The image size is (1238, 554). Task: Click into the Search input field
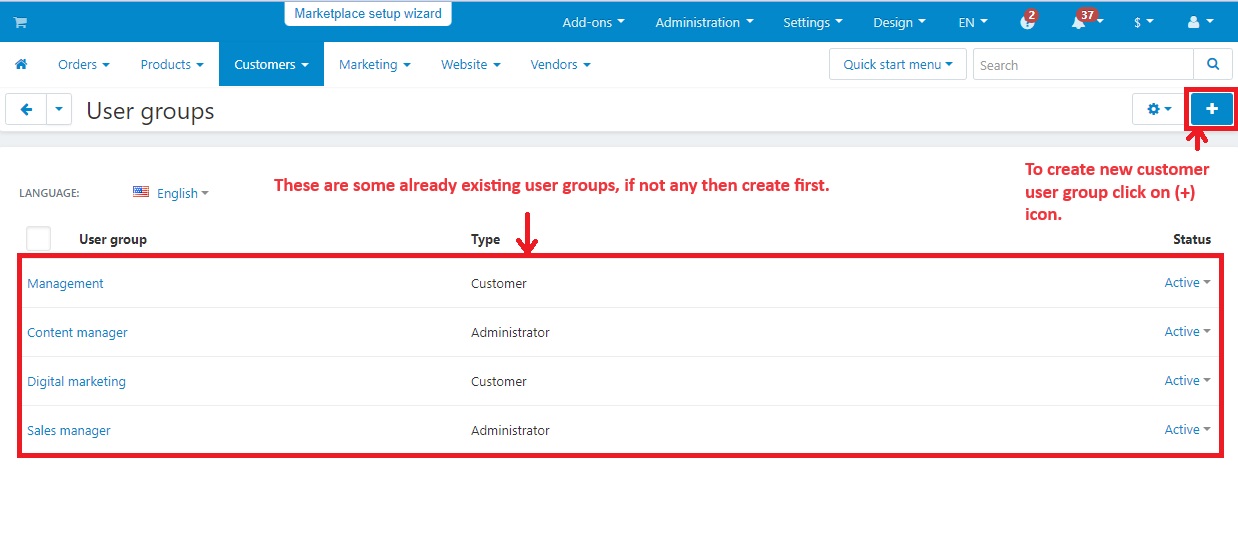click(x=1082, y=65)
